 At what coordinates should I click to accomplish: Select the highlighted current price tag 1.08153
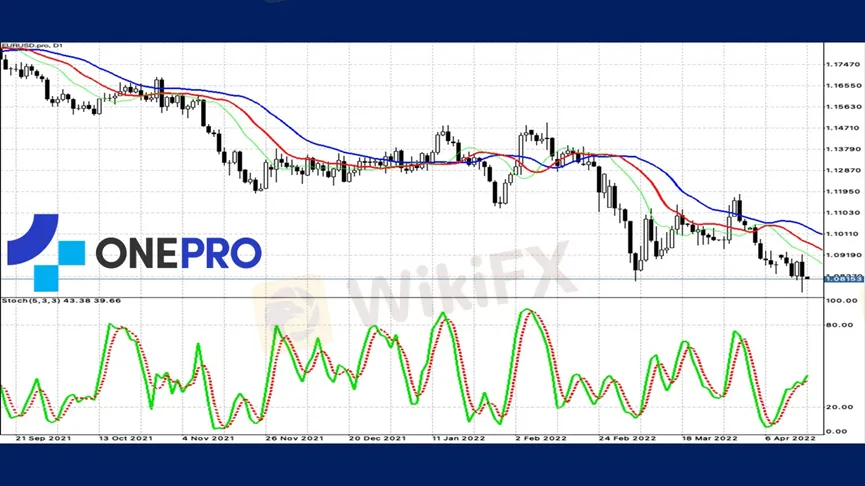click(843, 279)
